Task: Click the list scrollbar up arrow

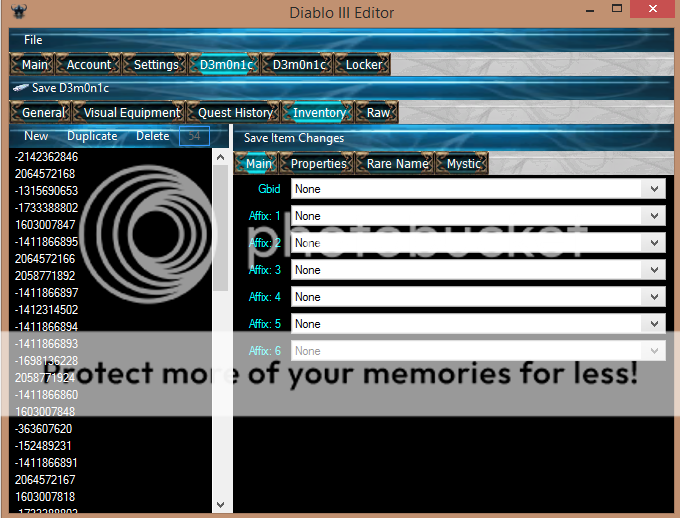Action: [x=220, y=158]
